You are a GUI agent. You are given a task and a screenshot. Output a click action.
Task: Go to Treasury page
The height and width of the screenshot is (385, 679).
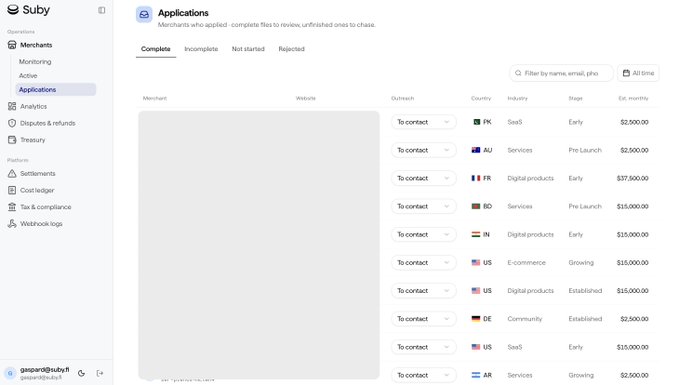pyautogui.click(x=32, y=140)
